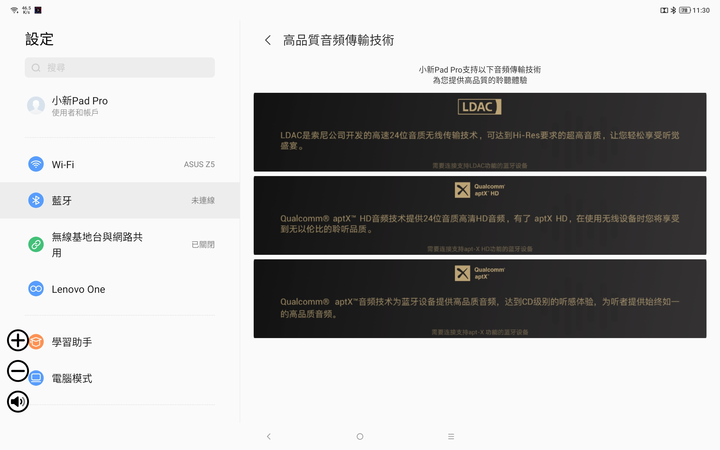720x450 pixels.
Task: Click the hotspot link icon
Action: pos(36,244)
